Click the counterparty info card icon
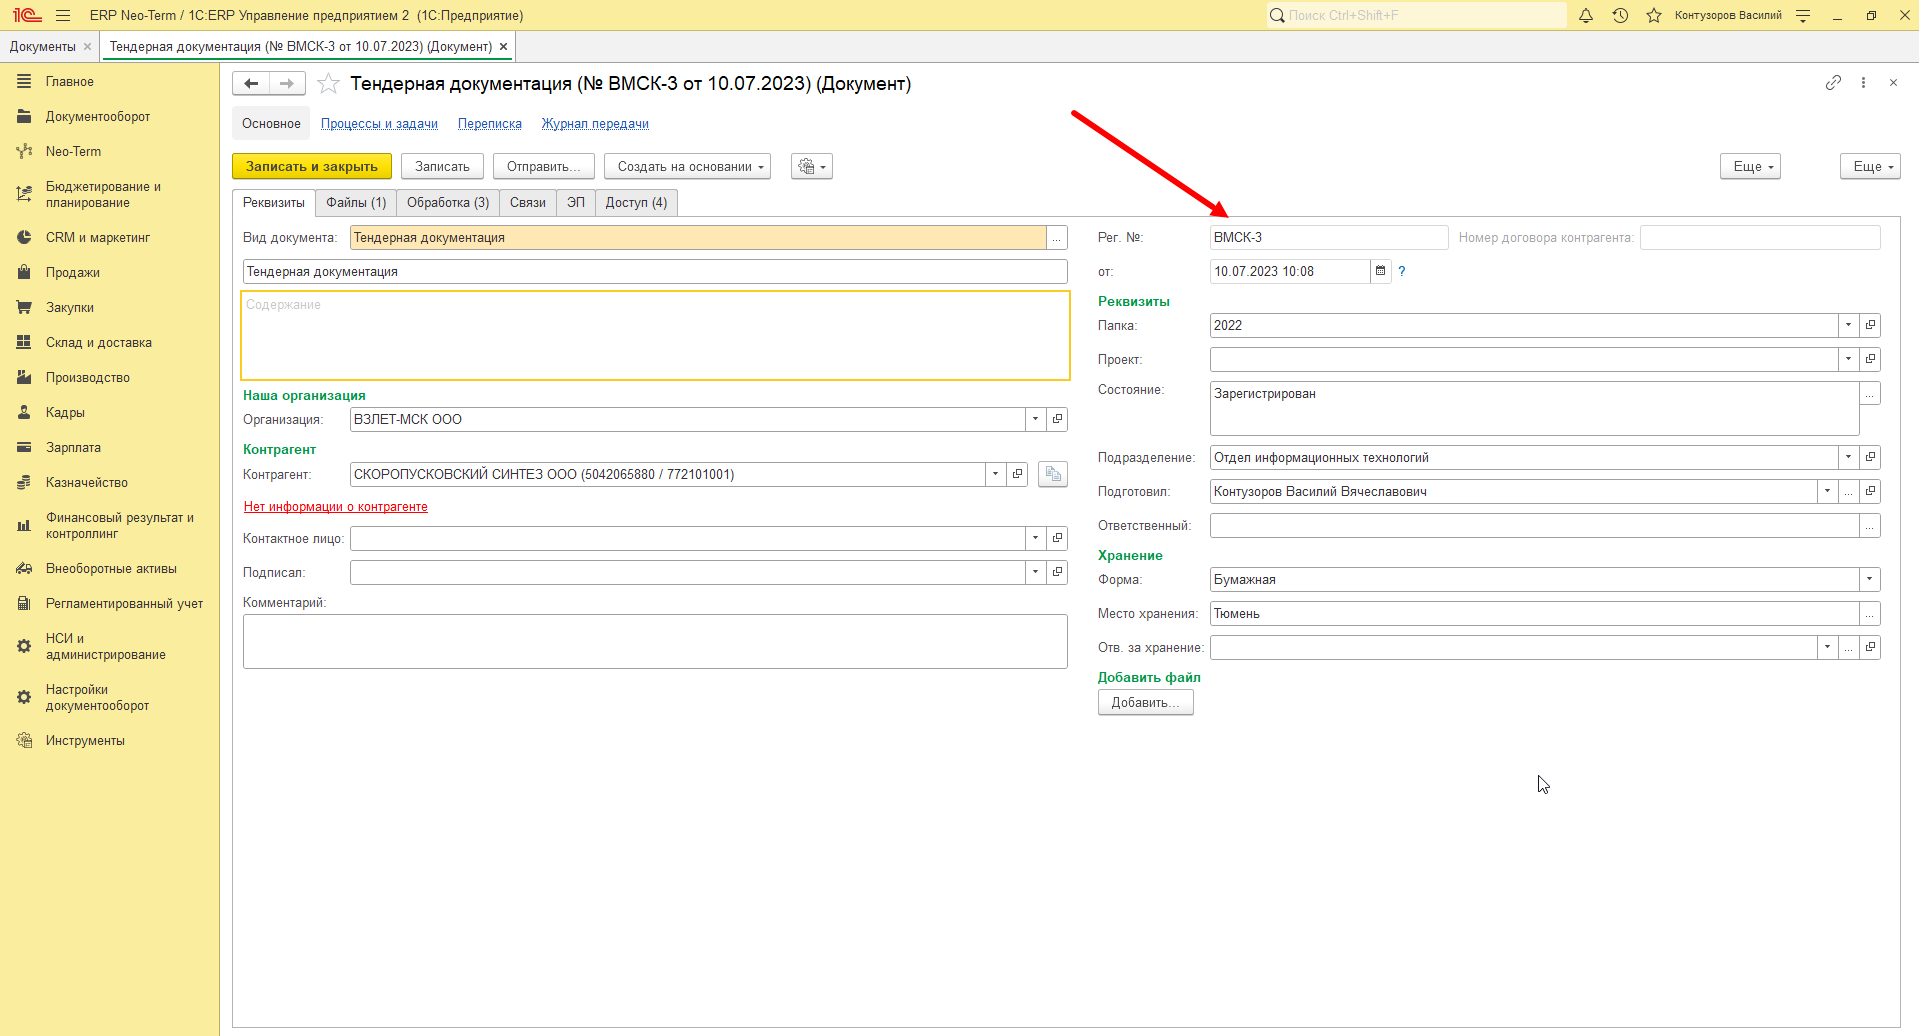Screen dimensions: 1919x1036 (1053, 474)
